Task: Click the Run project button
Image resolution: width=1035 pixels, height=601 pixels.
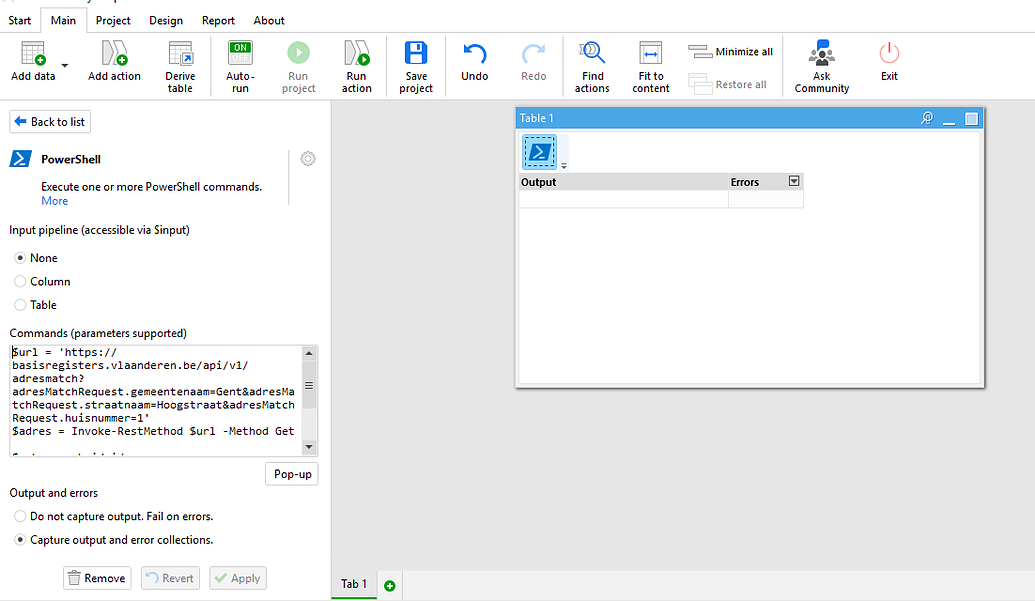Action: coord(298,67)
